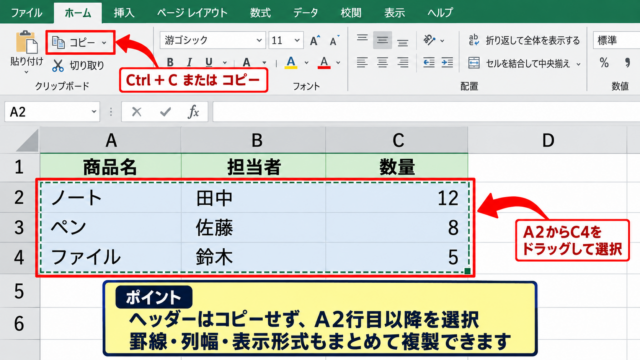Click the cell with value 12
640x360 pixels.
click(397, 198)
